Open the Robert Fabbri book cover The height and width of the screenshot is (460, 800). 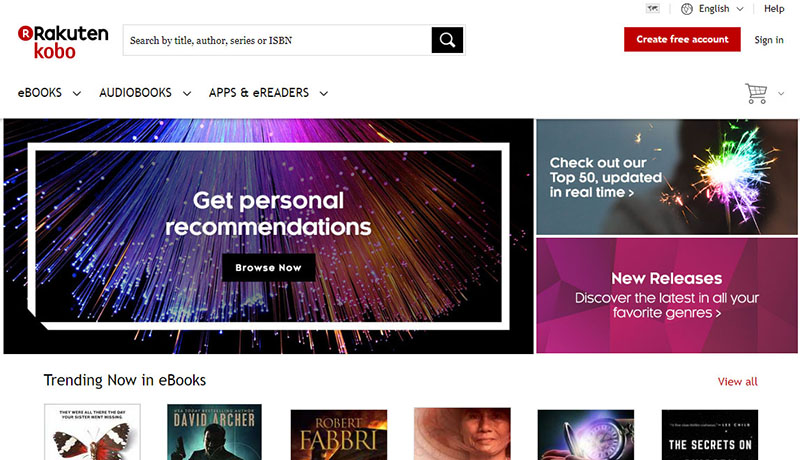click(x=338, y=434)
